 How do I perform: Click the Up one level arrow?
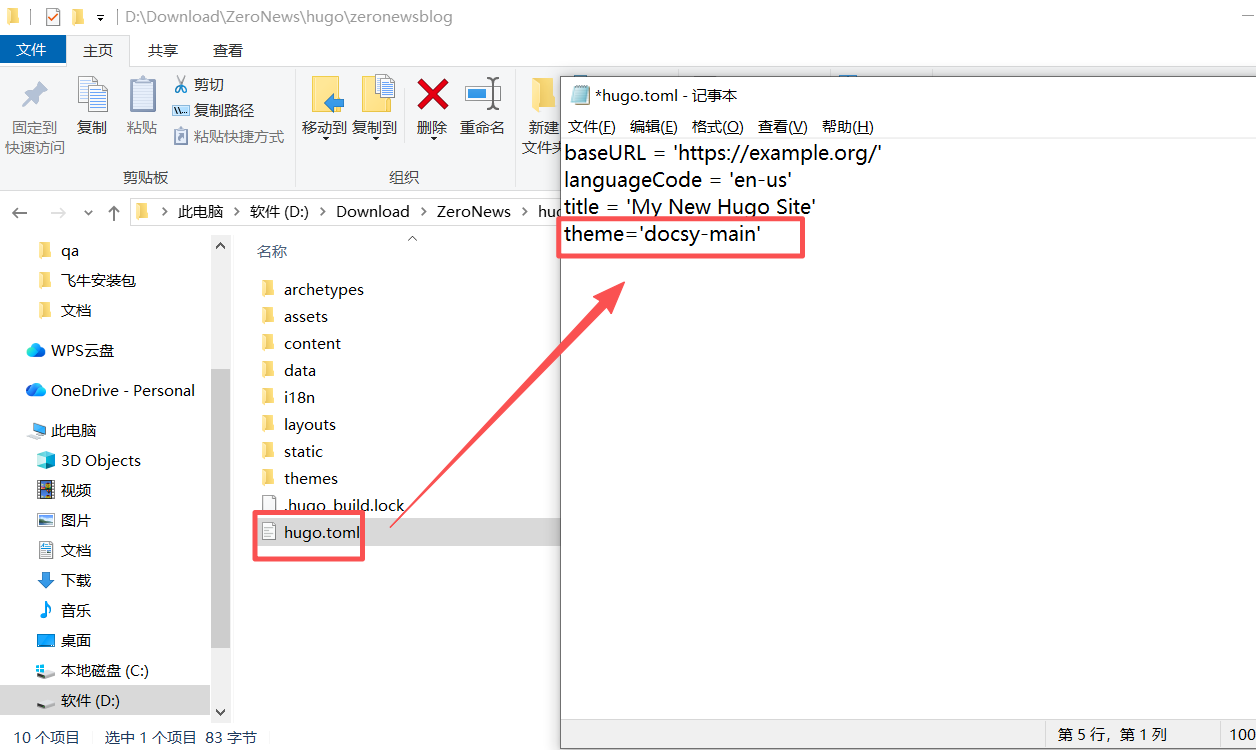114,212
